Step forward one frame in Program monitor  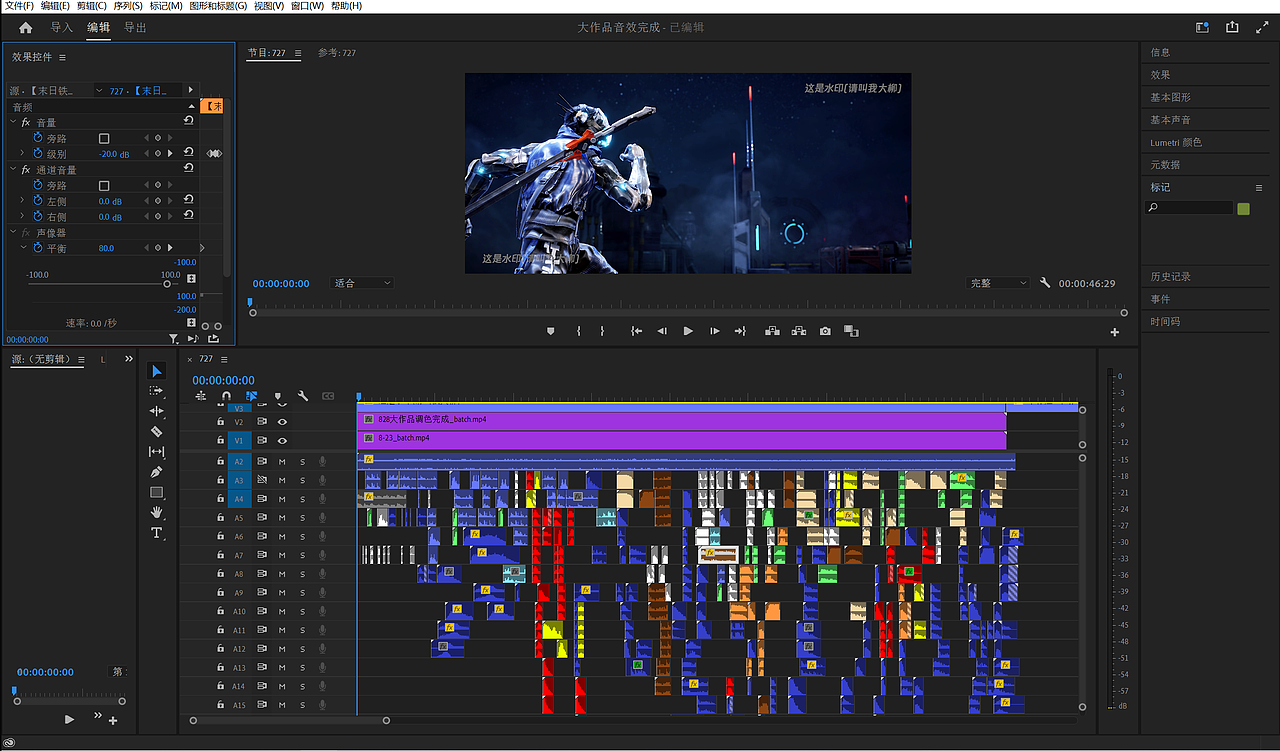pos(714,331)
